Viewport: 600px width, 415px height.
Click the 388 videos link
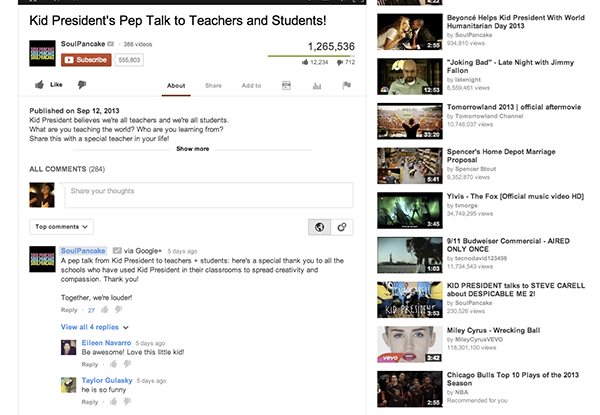pos(138,44)
